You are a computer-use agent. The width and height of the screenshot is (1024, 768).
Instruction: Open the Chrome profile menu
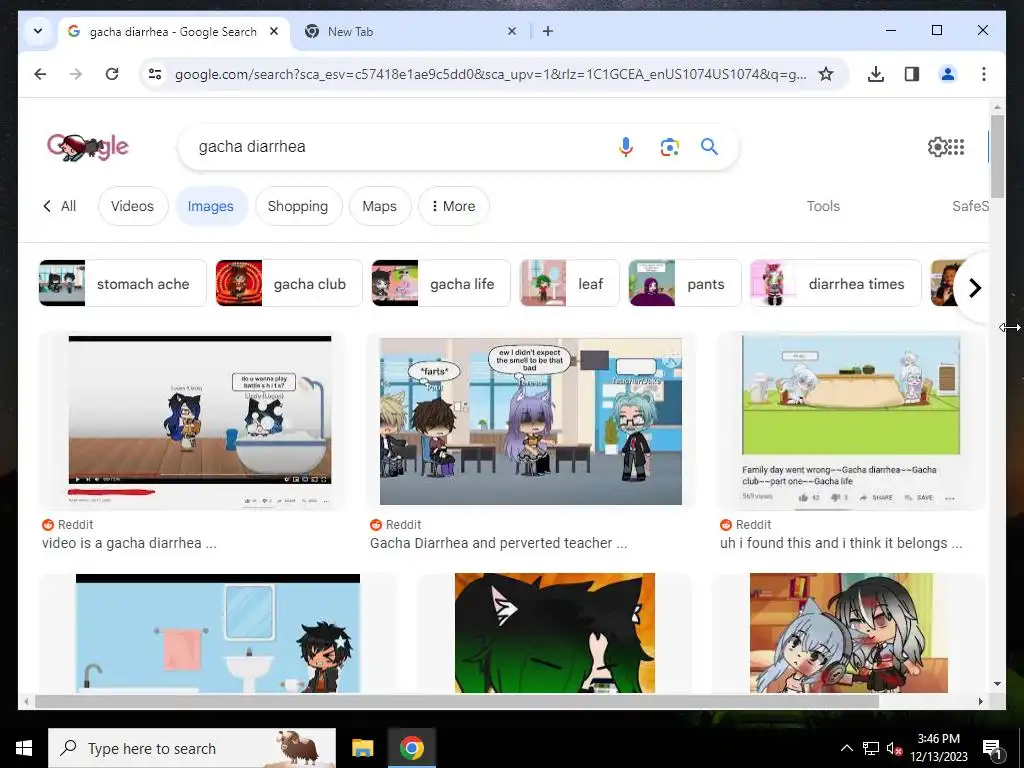[948, 74]
